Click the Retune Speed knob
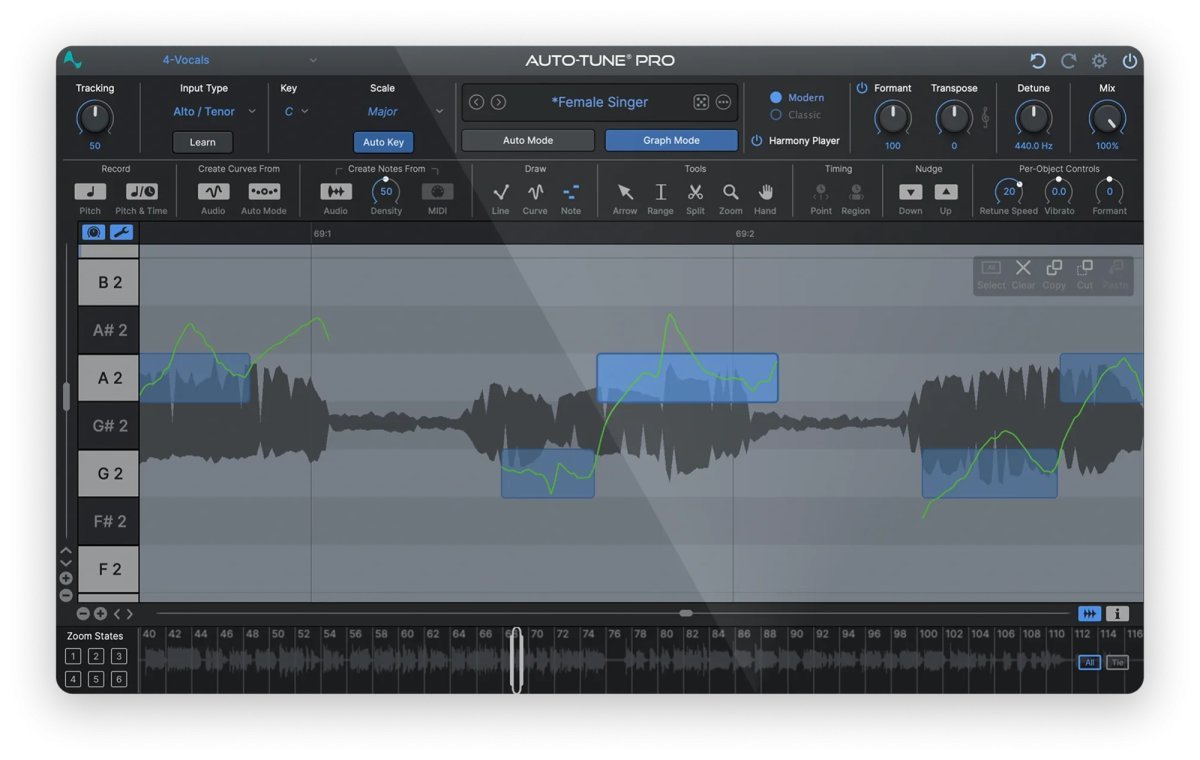 (x=1009, y=191)
